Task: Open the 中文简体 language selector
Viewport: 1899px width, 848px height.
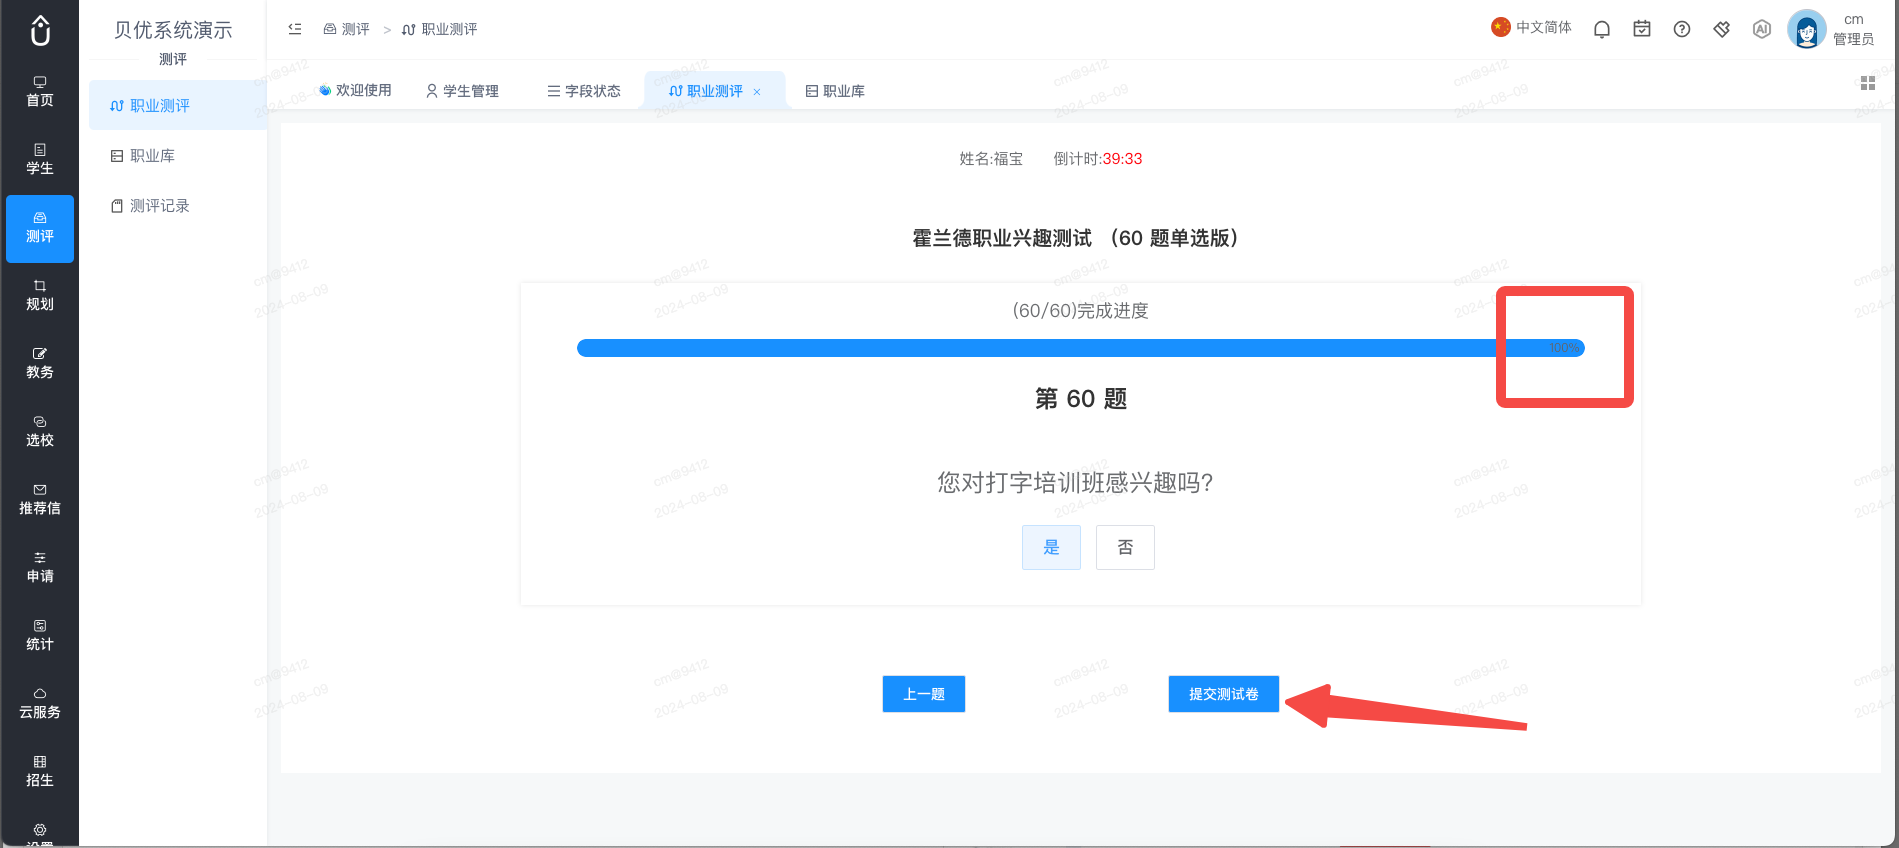Action: coord(1531,27)
